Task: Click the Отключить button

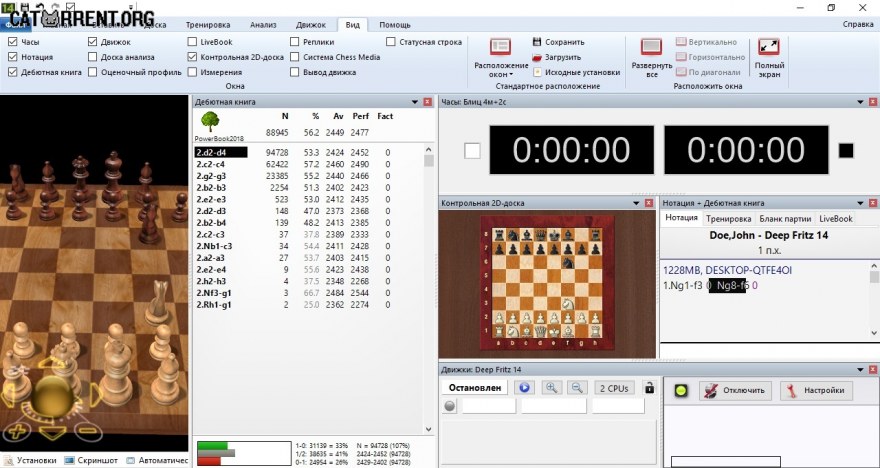Action: [736, 391]
